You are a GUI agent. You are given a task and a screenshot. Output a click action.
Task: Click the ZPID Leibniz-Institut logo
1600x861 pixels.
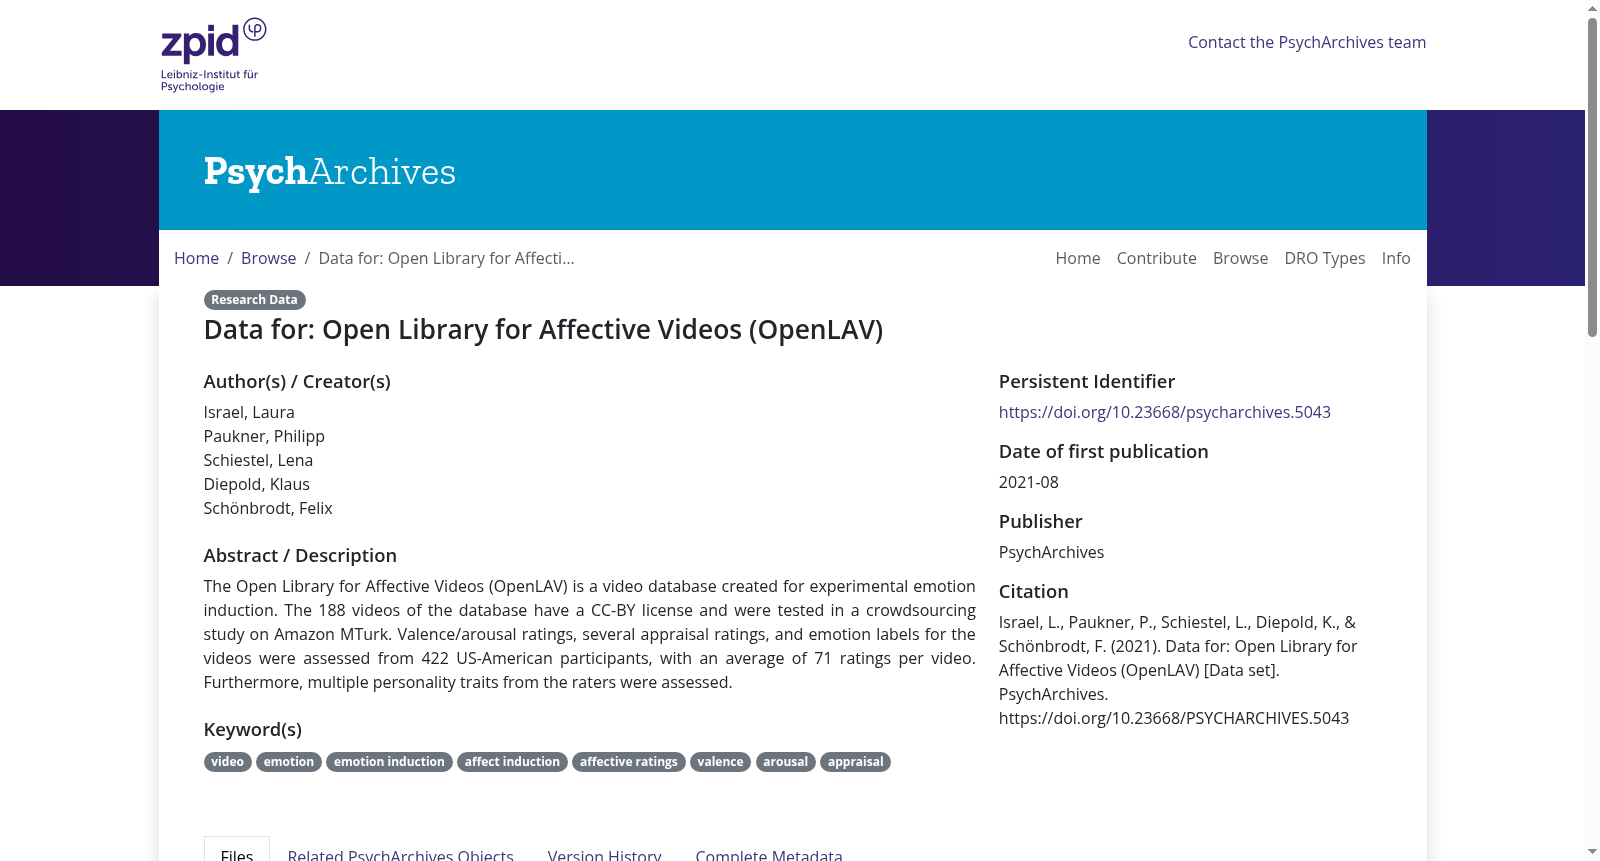[x=213, y=55]
